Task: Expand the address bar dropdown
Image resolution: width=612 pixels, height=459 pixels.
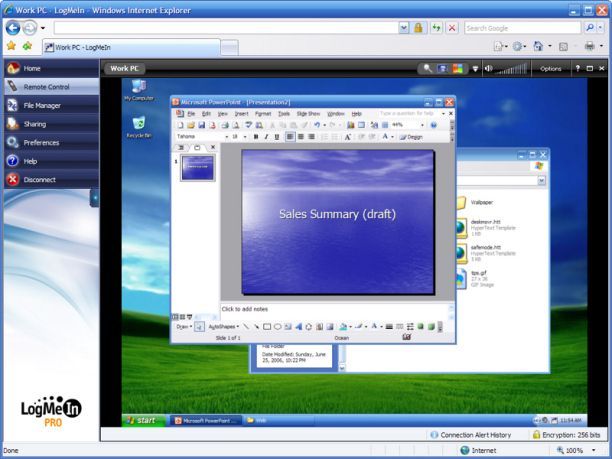Action: coord(404,28)
